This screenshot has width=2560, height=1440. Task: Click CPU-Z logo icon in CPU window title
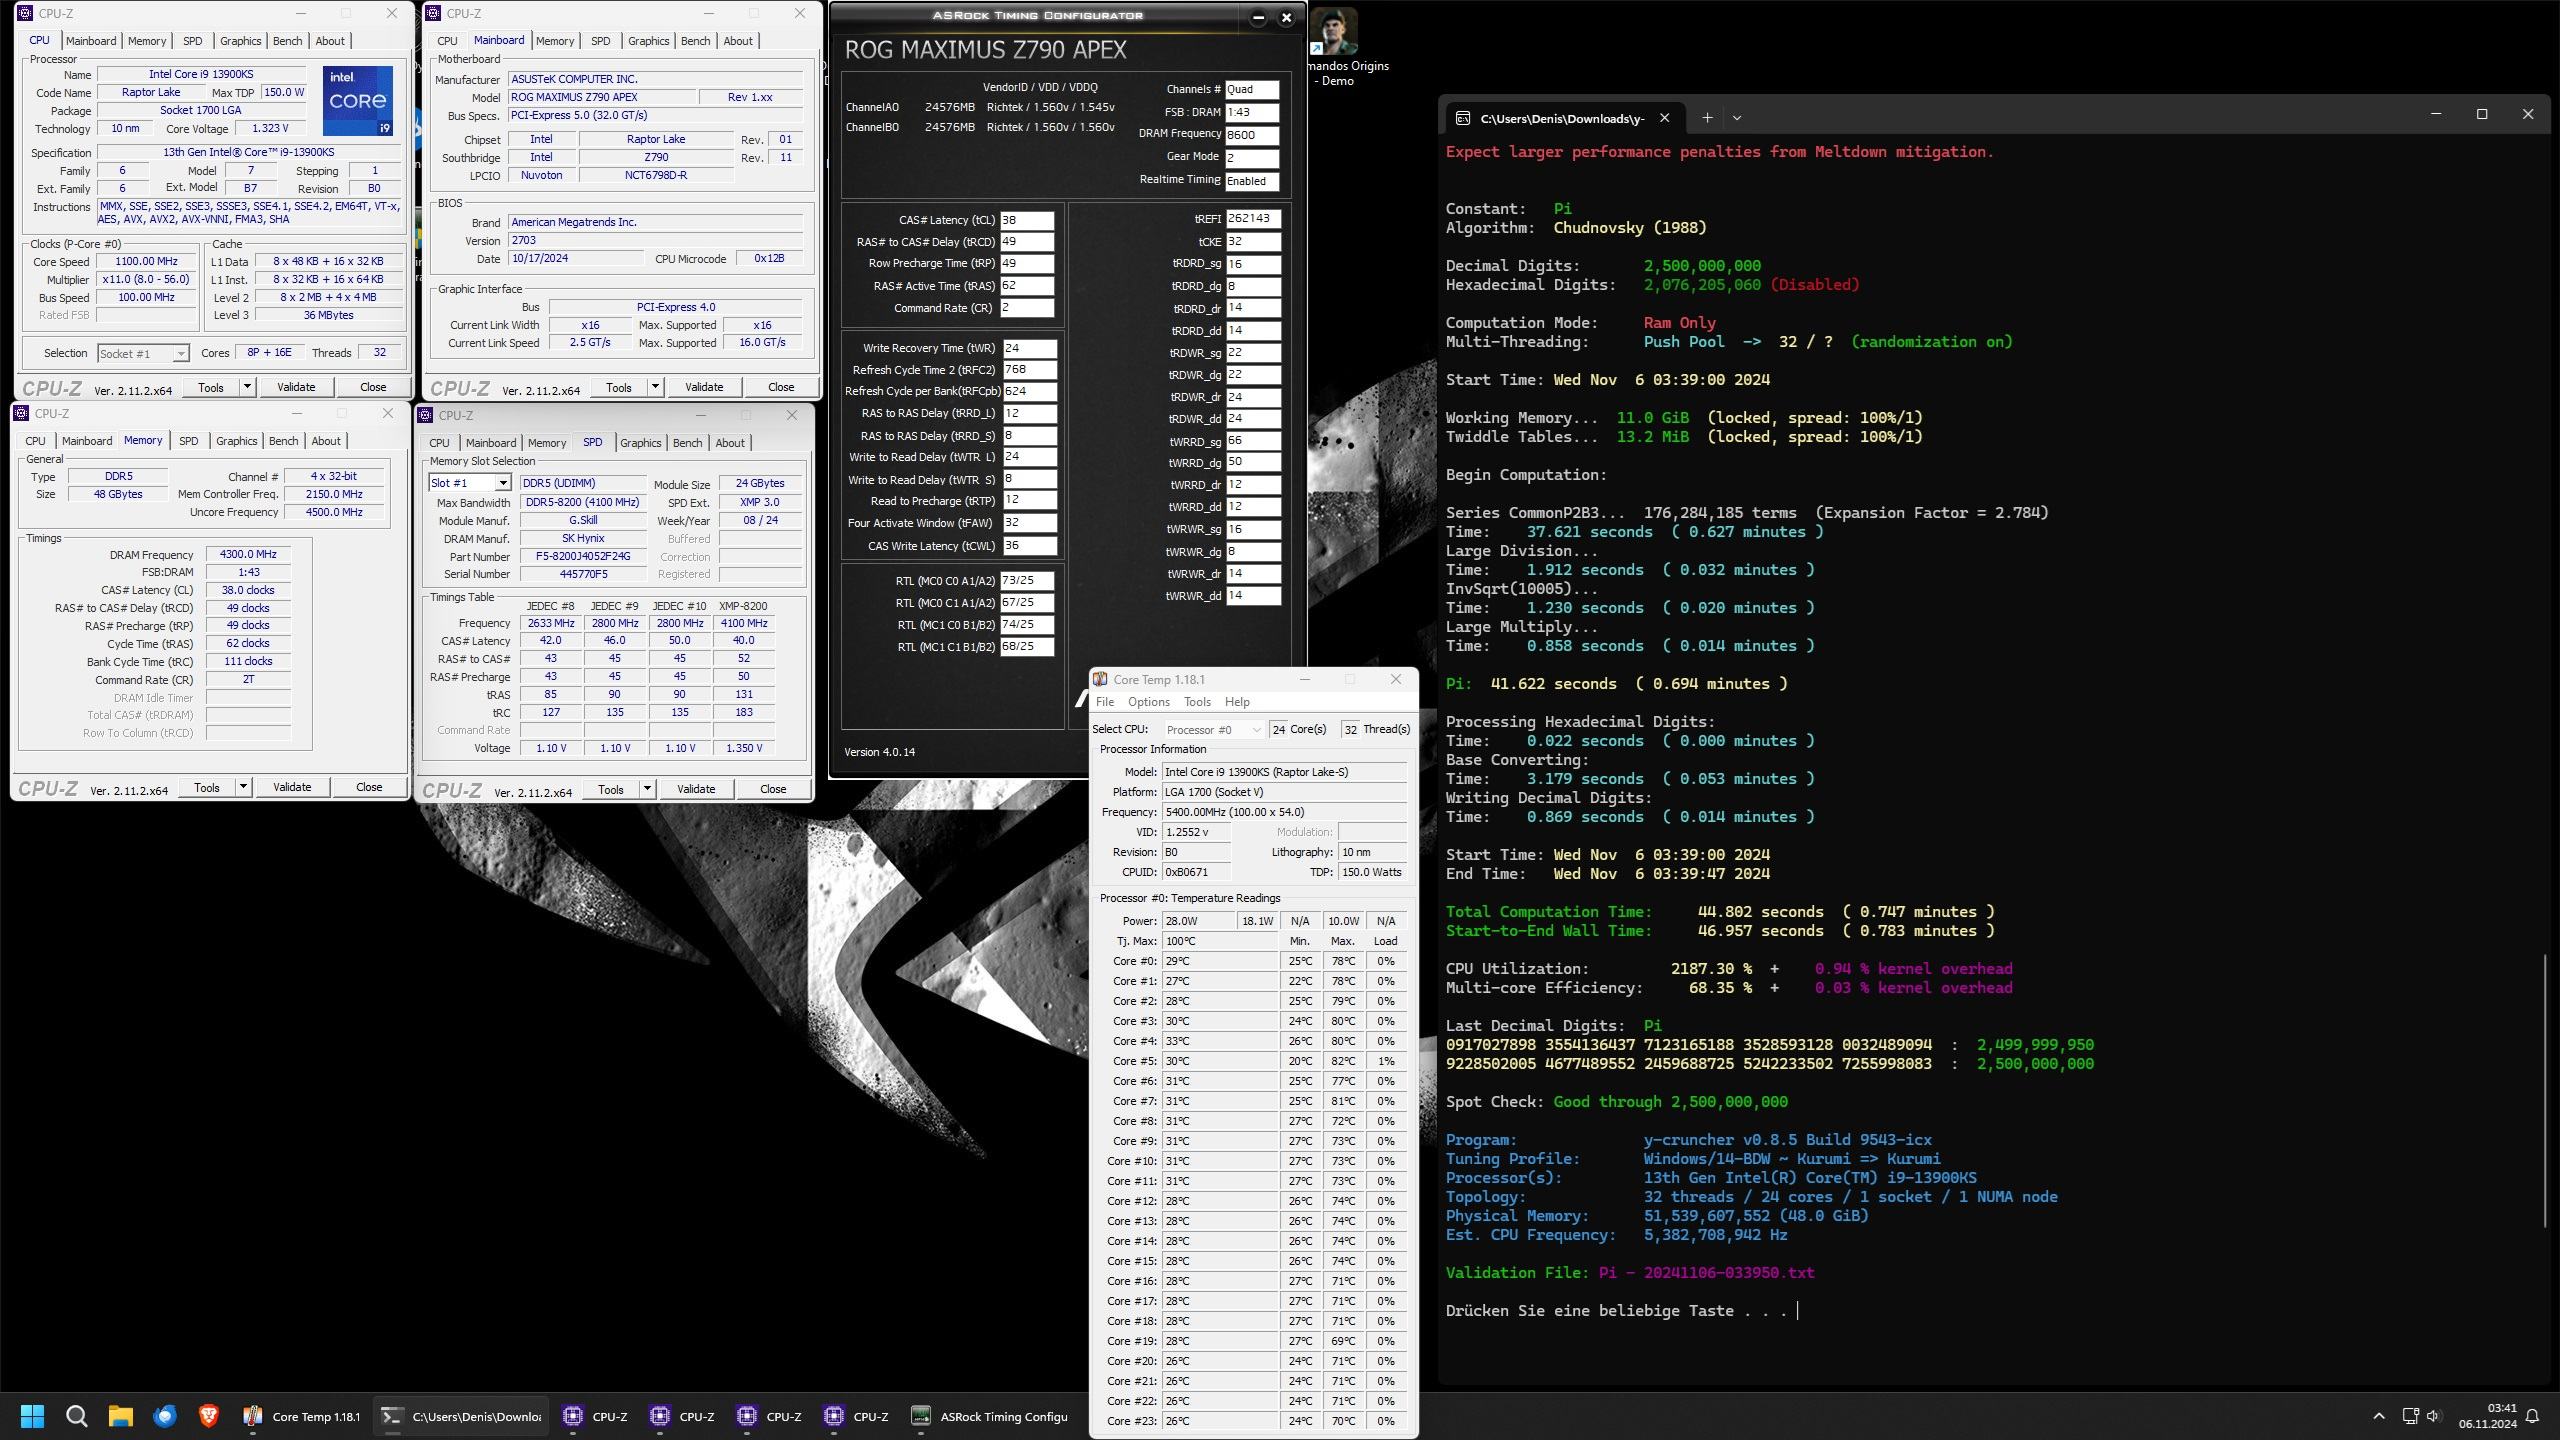[24, 13]
